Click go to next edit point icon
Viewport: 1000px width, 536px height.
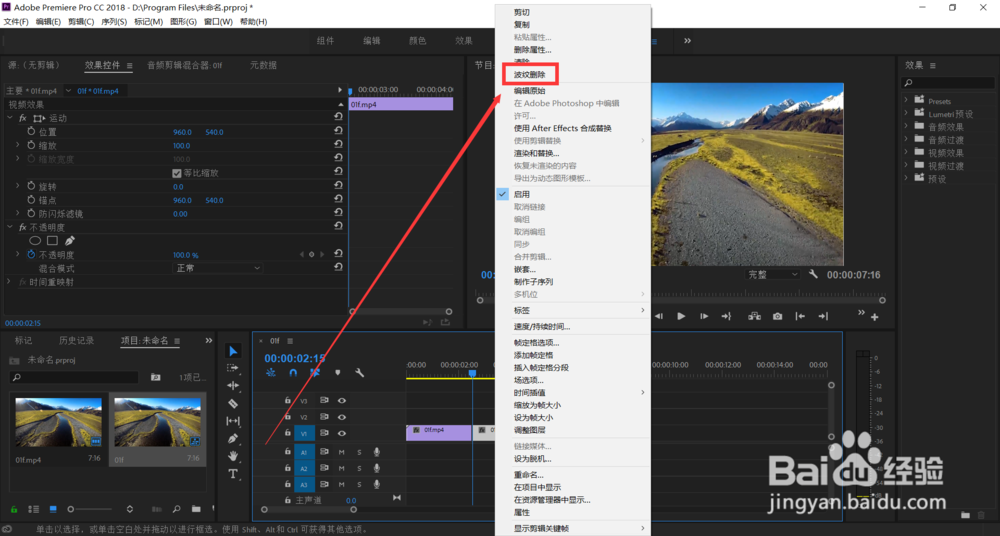[823, 316]
